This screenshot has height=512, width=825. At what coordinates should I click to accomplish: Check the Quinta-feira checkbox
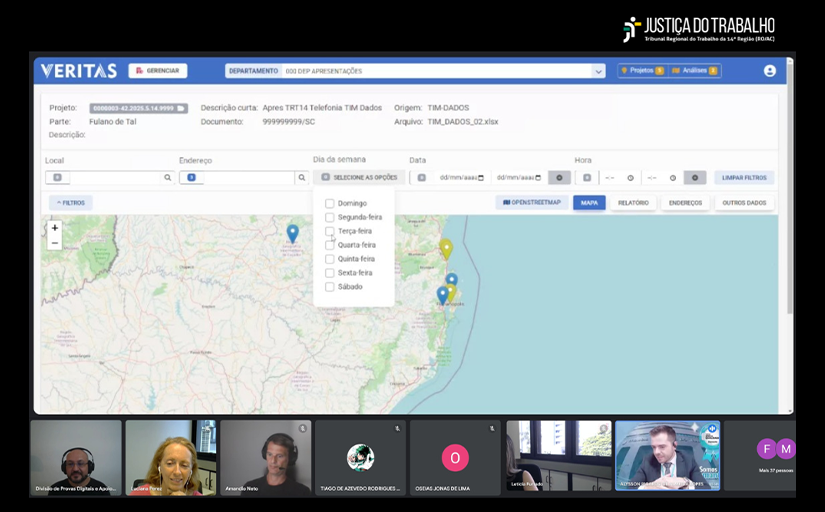[x=329, y=259]
